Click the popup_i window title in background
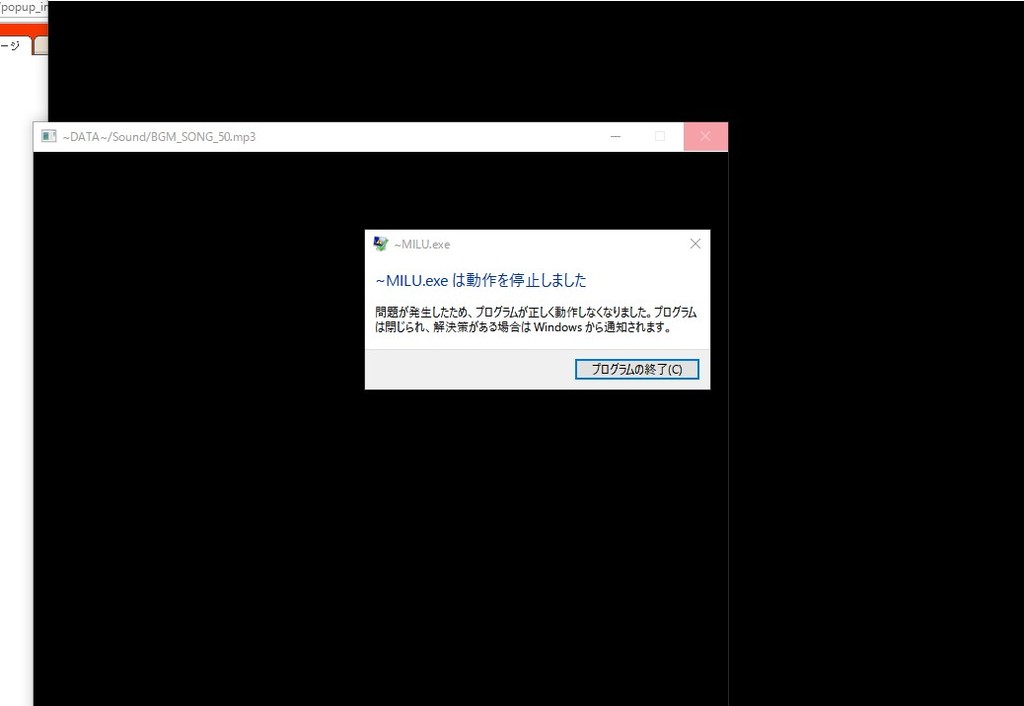The width and height of the screenshot is (1024, 706). [22, 7]
